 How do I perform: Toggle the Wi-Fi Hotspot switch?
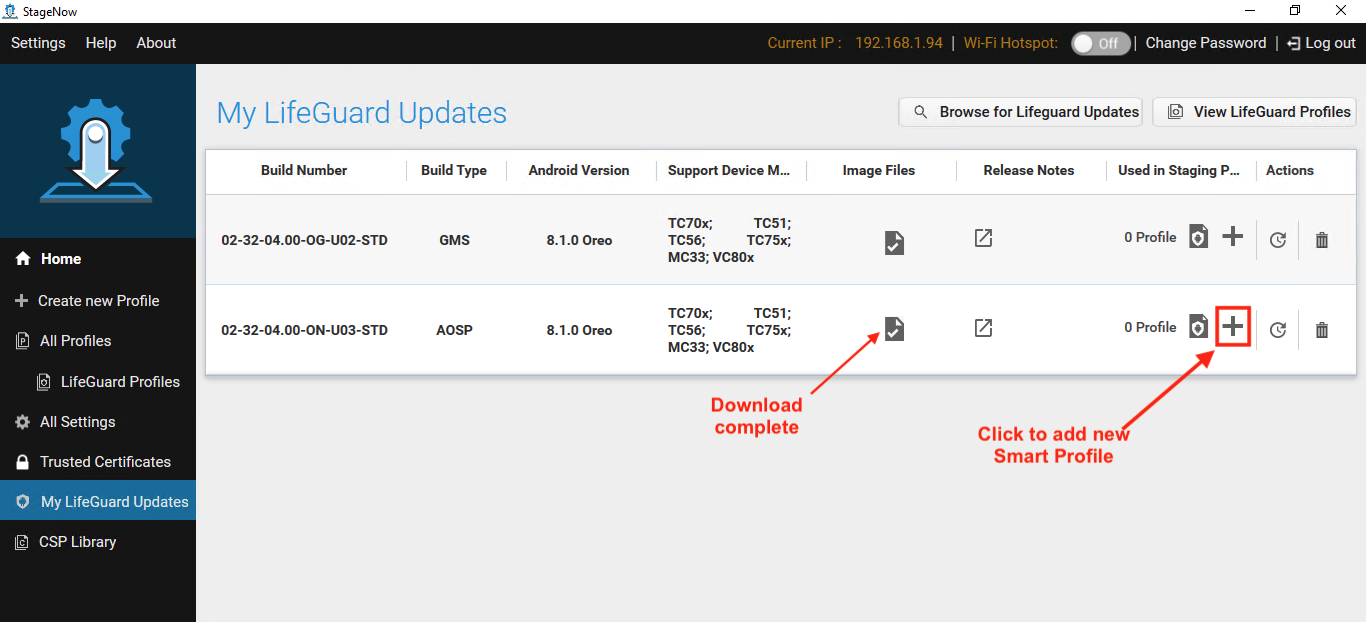pyautogui.click(x=1100, y=43)
